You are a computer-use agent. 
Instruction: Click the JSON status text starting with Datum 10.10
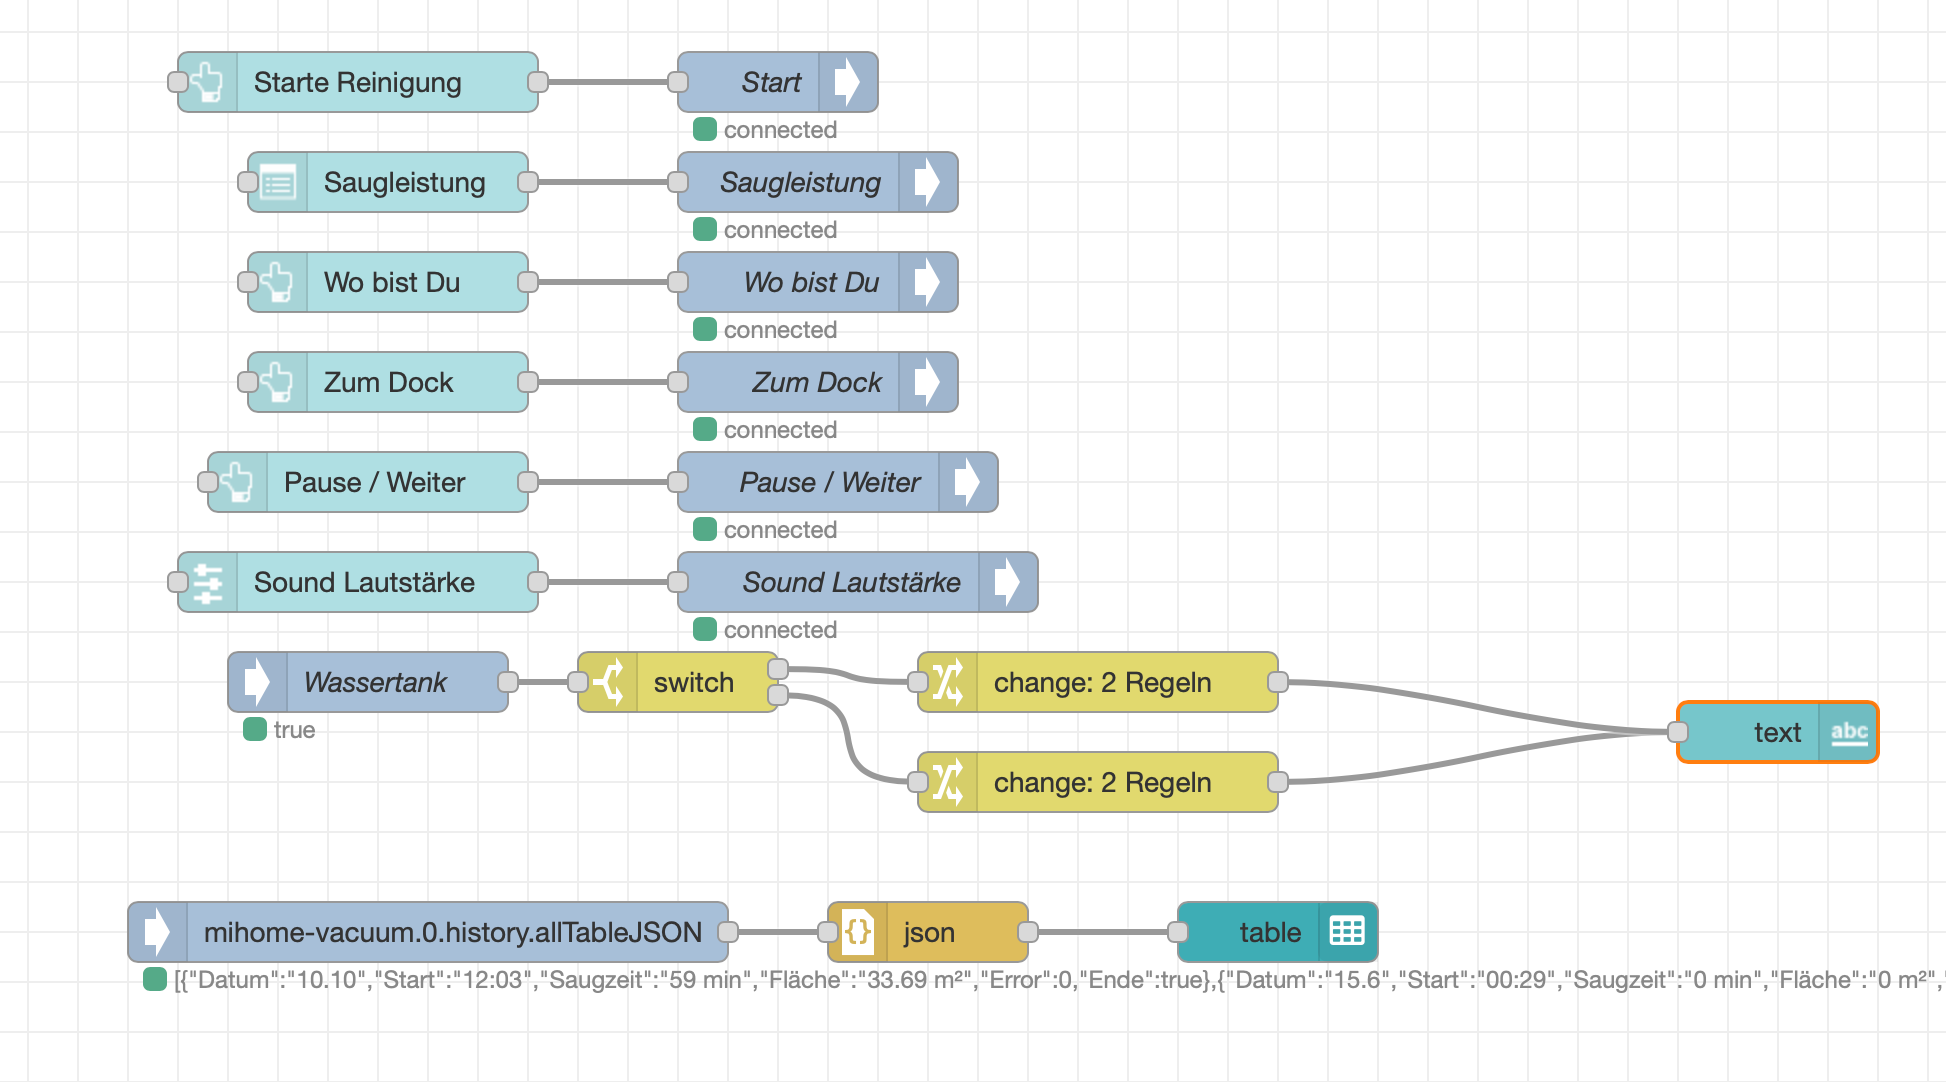pyautogui.click(x=1059, y=980)
